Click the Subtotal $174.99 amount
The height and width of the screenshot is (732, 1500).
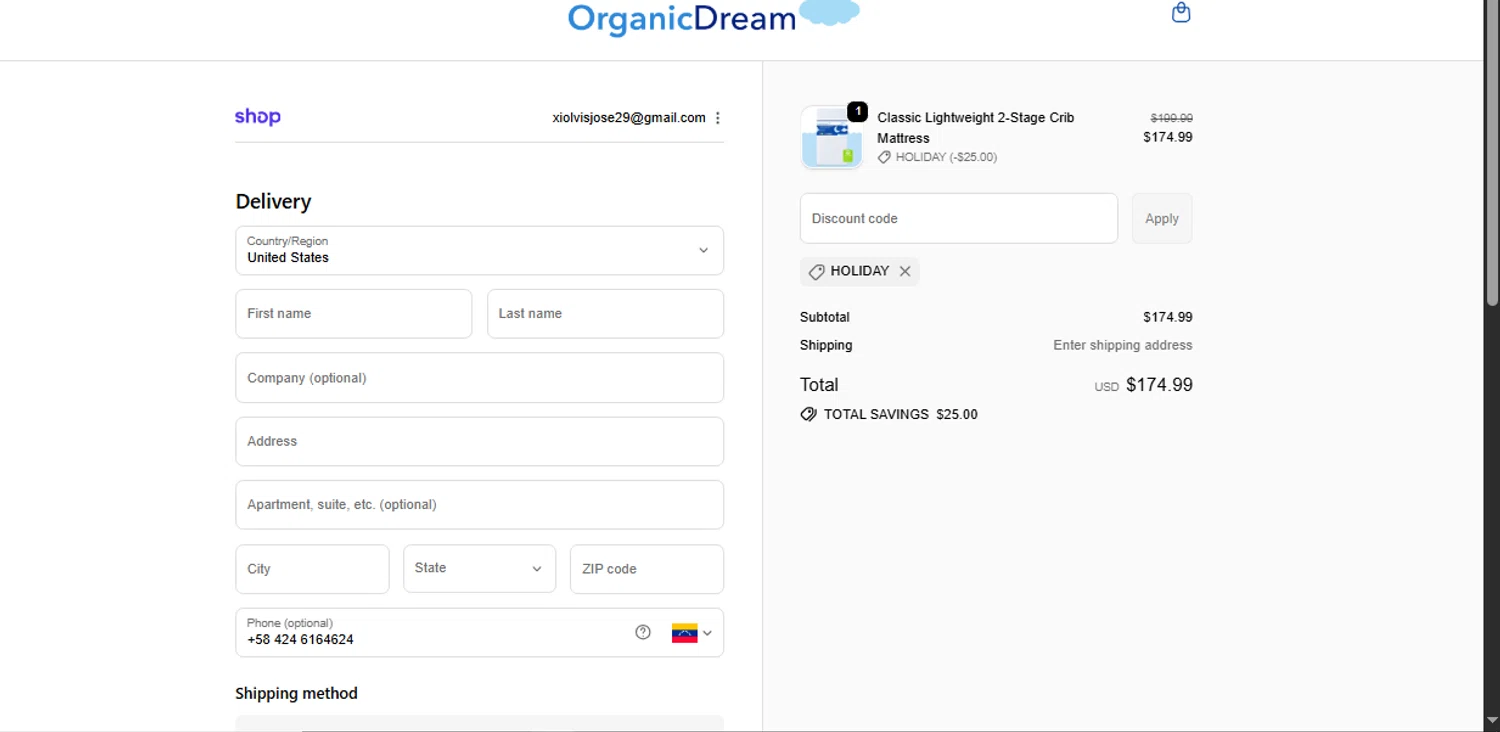[x=1168, y=317]
